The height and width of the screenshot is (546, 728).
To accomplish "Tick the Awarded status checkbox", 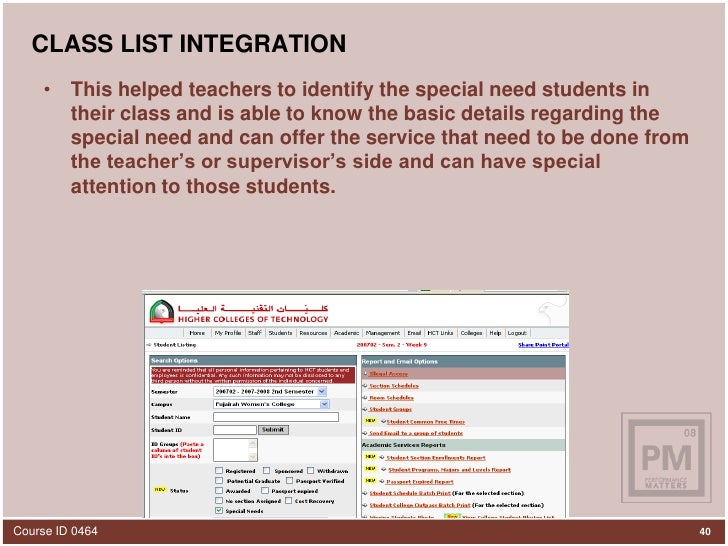I will pyautogui.click(x=219, y=490).
